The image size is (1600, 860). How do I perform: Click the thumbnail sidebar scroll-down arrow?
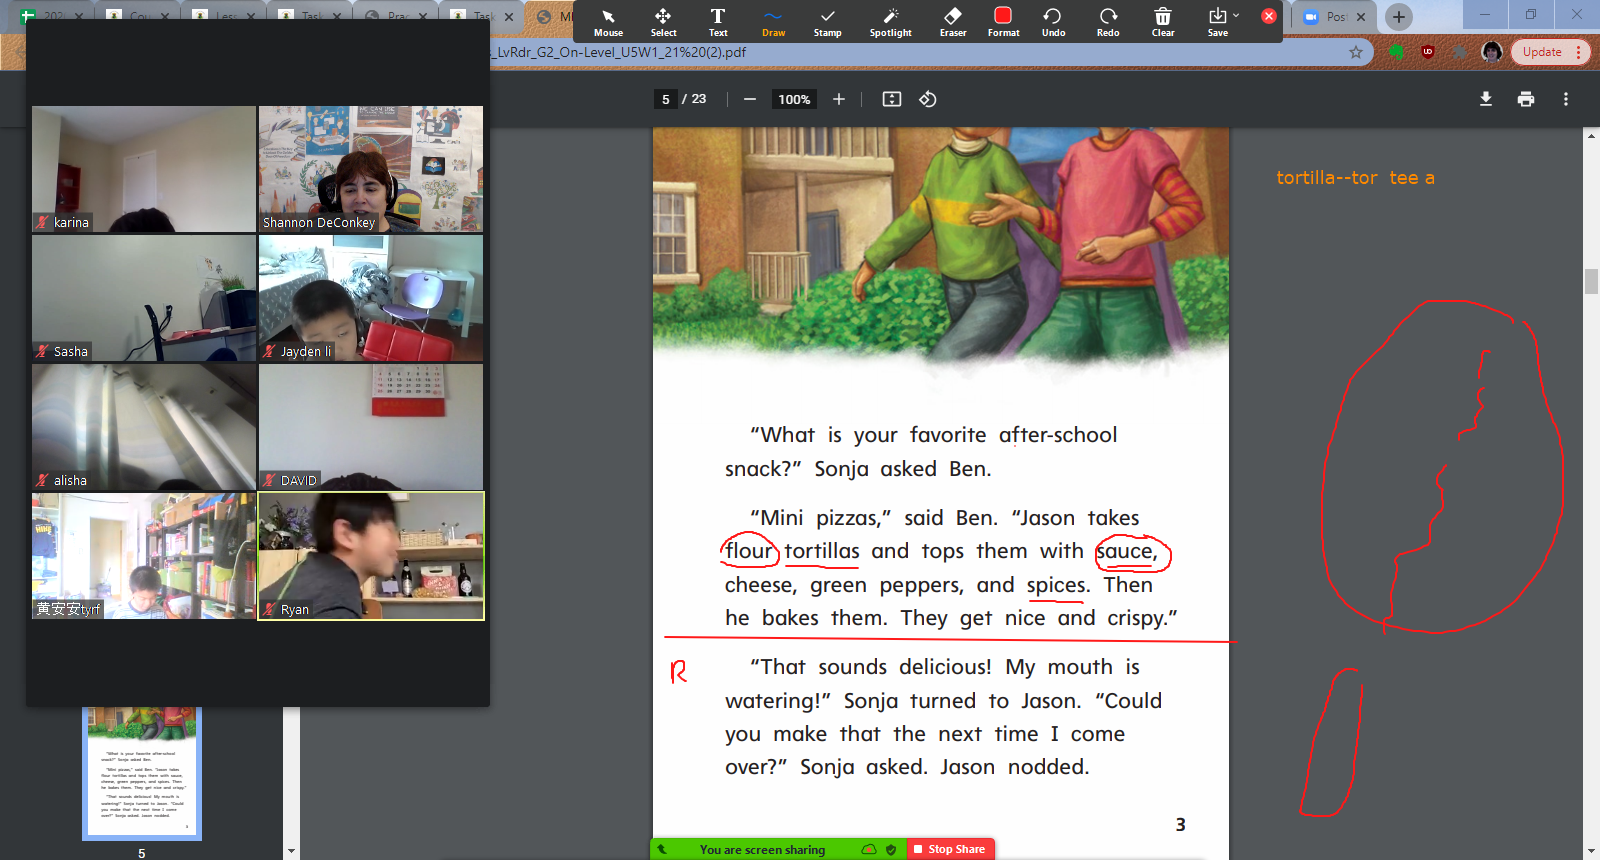291,852
